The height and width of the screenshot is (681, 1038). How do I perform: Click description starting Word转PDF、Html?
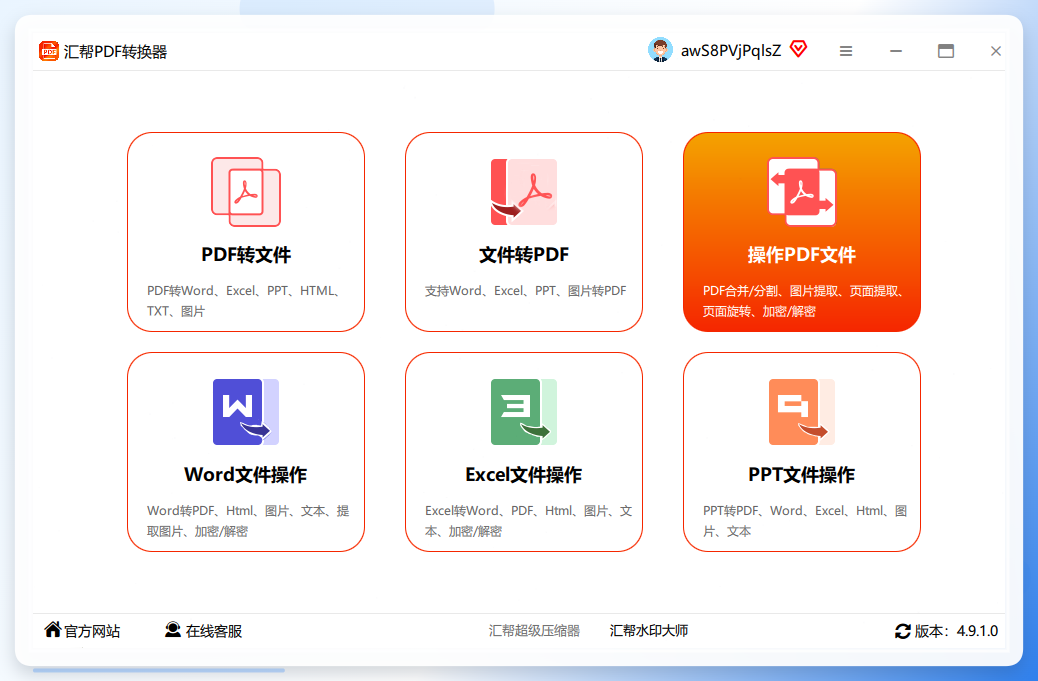[248, 521]
